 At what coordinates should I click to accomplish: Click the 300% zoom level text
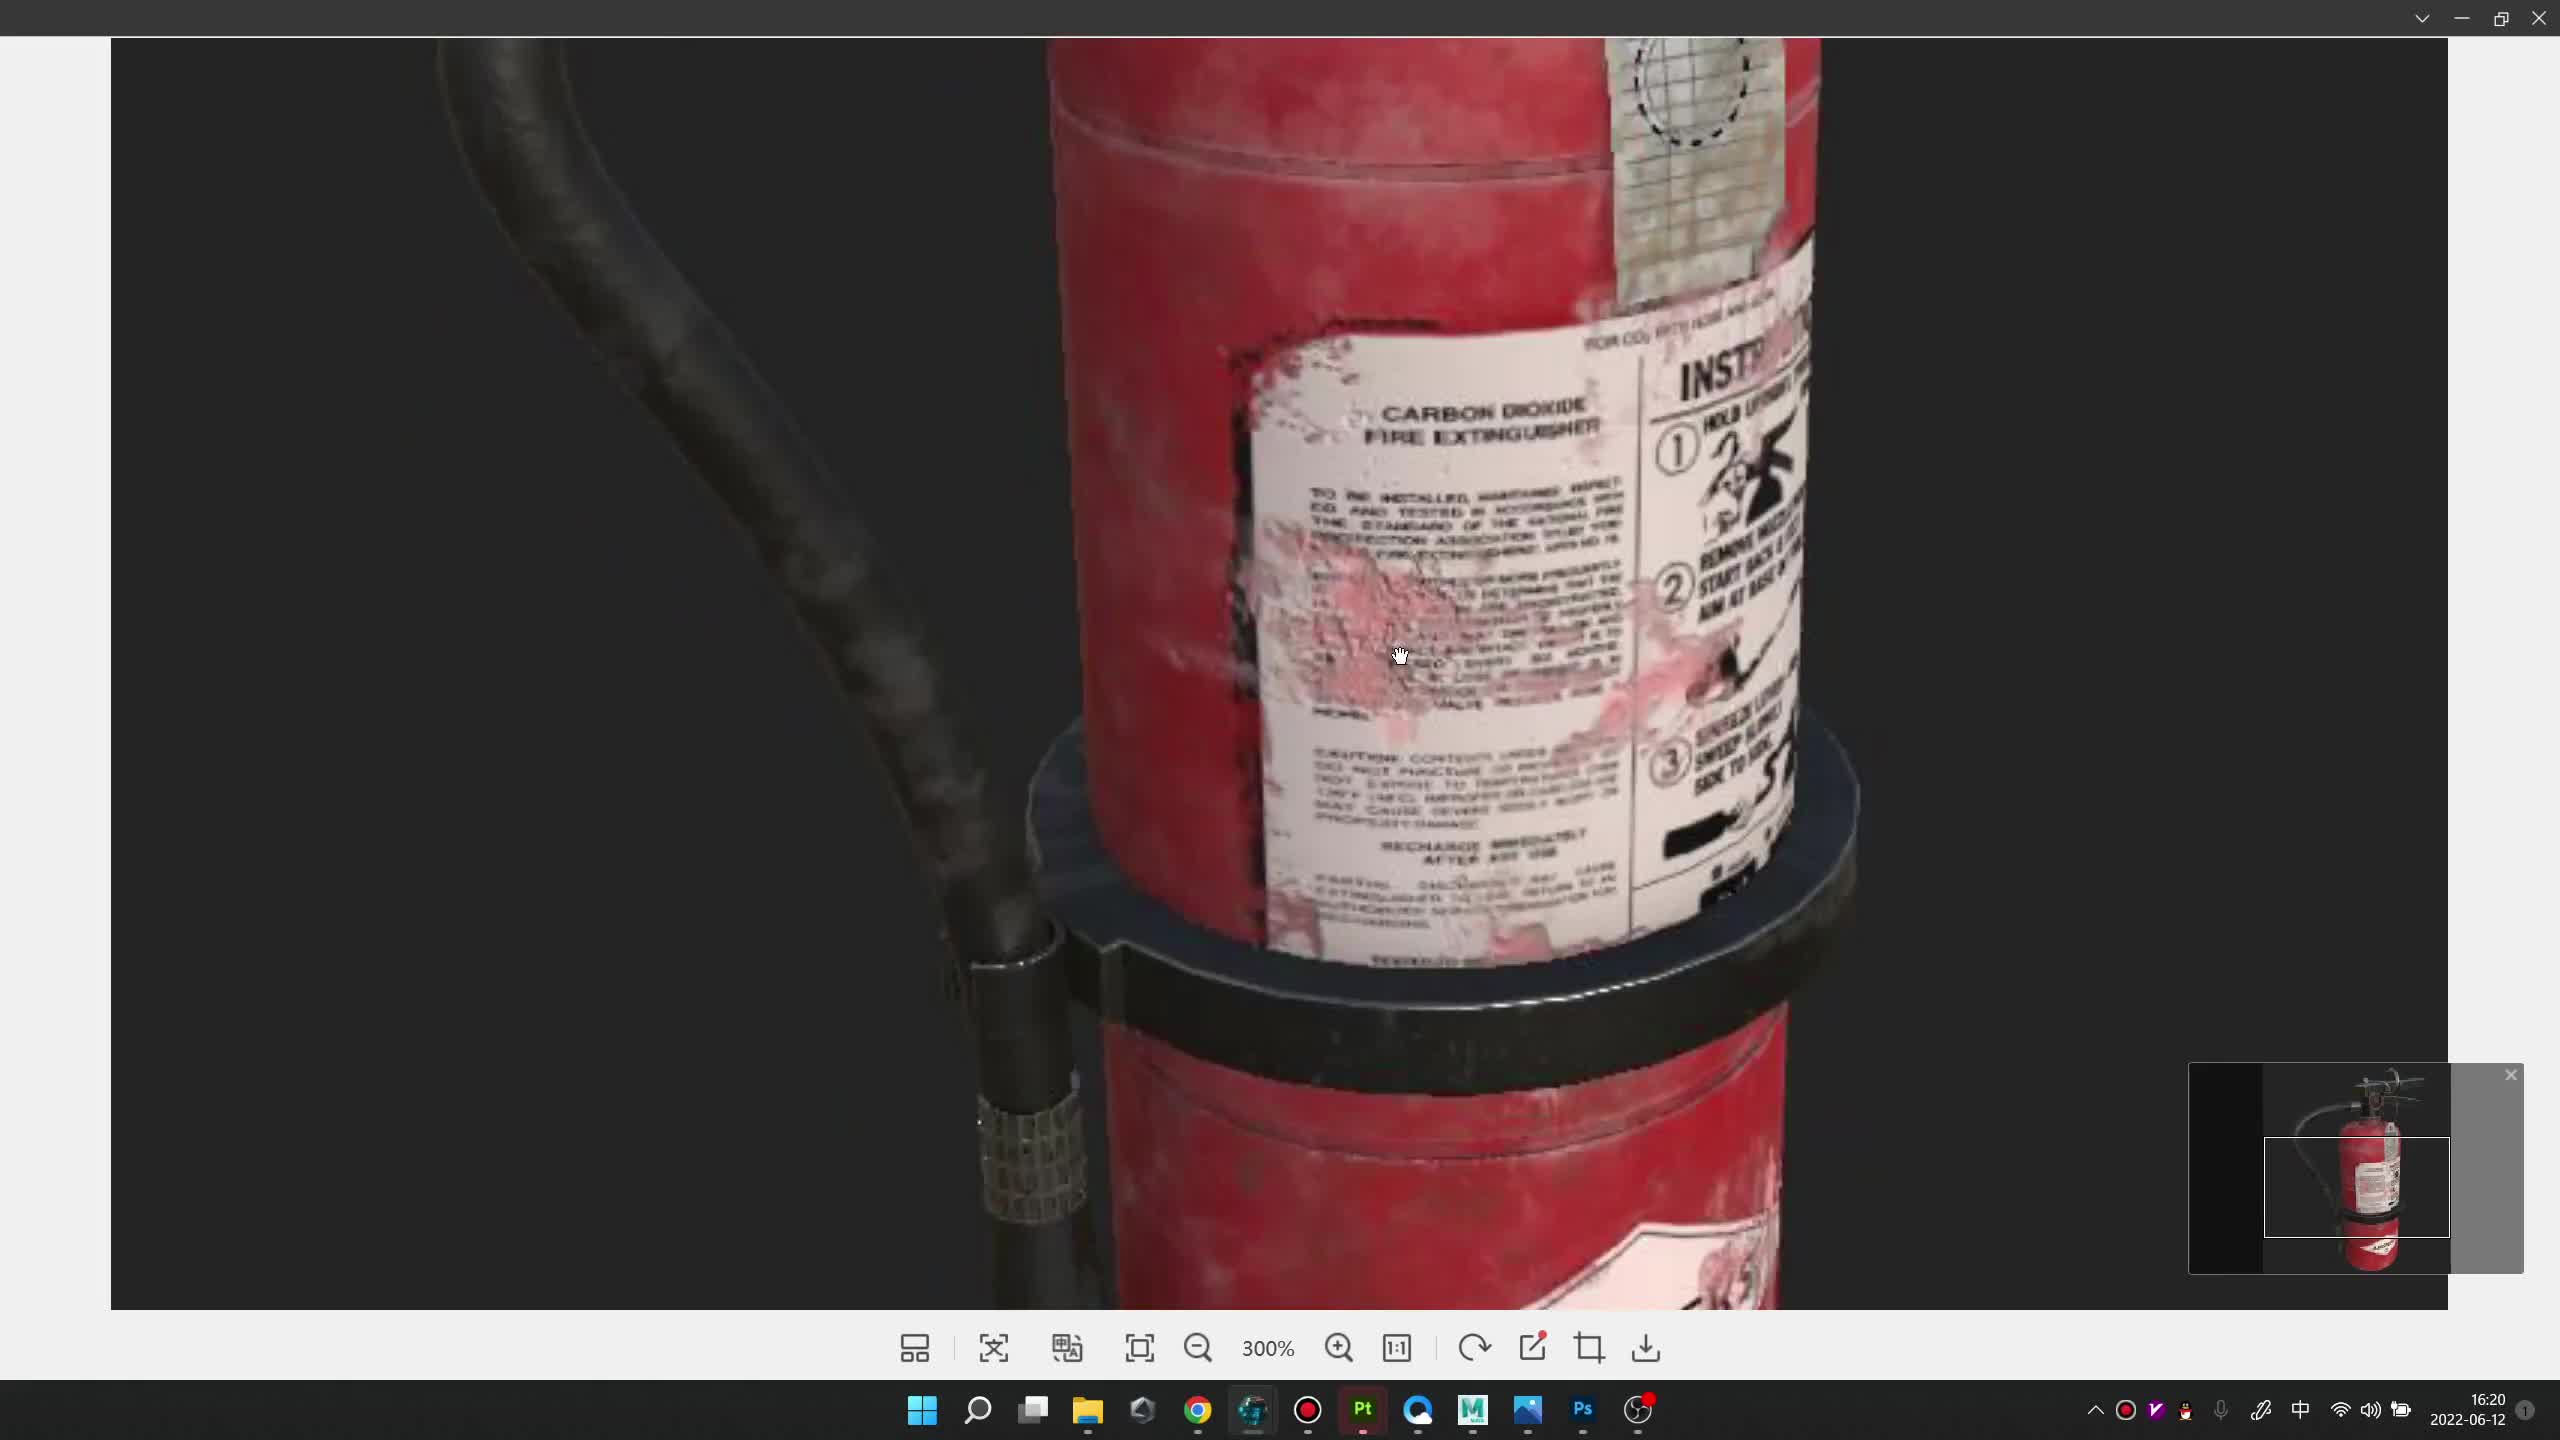click(x=1268, y=1349)
